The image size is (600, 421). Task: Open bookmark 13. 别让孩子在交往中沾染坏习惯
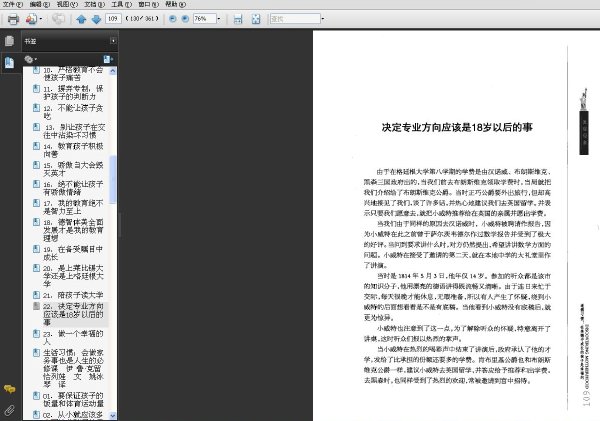coord(74,131)
